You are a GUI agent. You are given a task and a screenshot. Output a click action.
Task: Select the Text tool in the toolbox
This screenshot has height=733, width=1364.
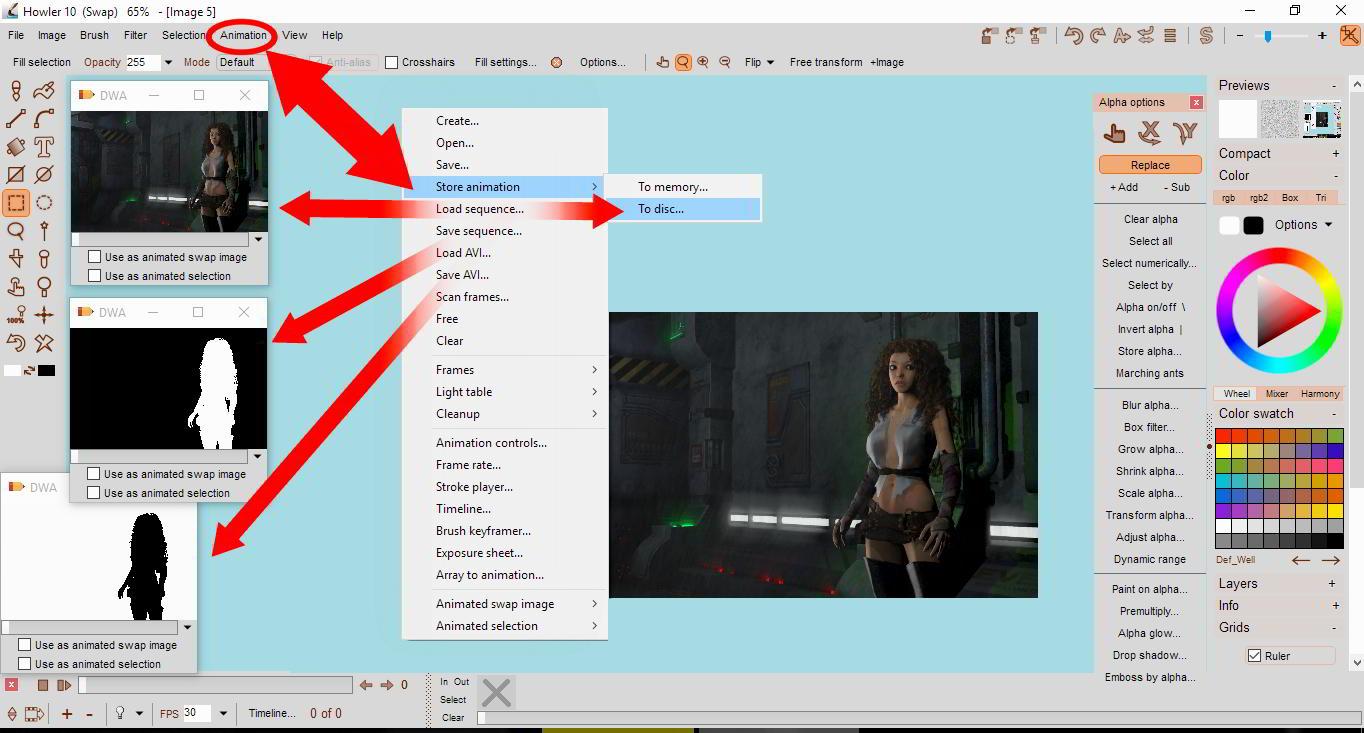pos(44,147)
